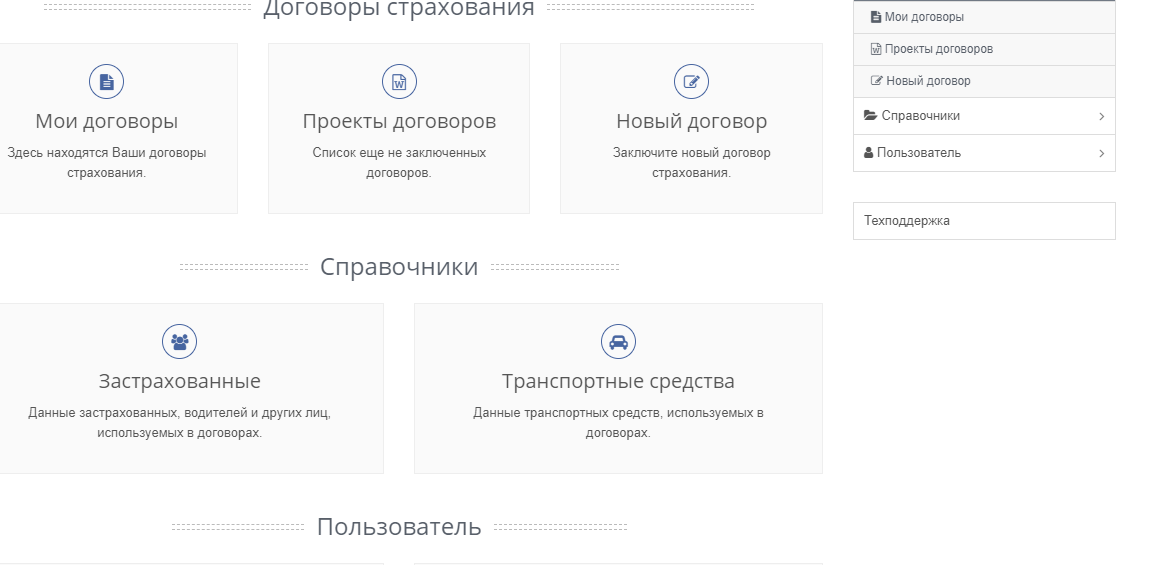The height and width of the screenshot is (565, 1168).
Task: Click the text 'Заключите новый договор страхования.'
Action: [x=691, y=162]
